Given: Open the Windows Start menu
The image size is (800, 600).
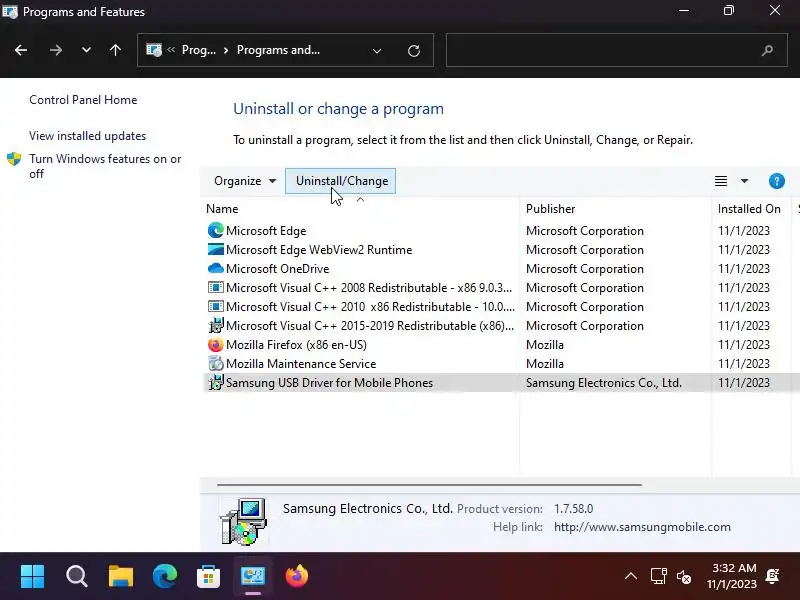Looking at the screenshot, I should point(33,577).
